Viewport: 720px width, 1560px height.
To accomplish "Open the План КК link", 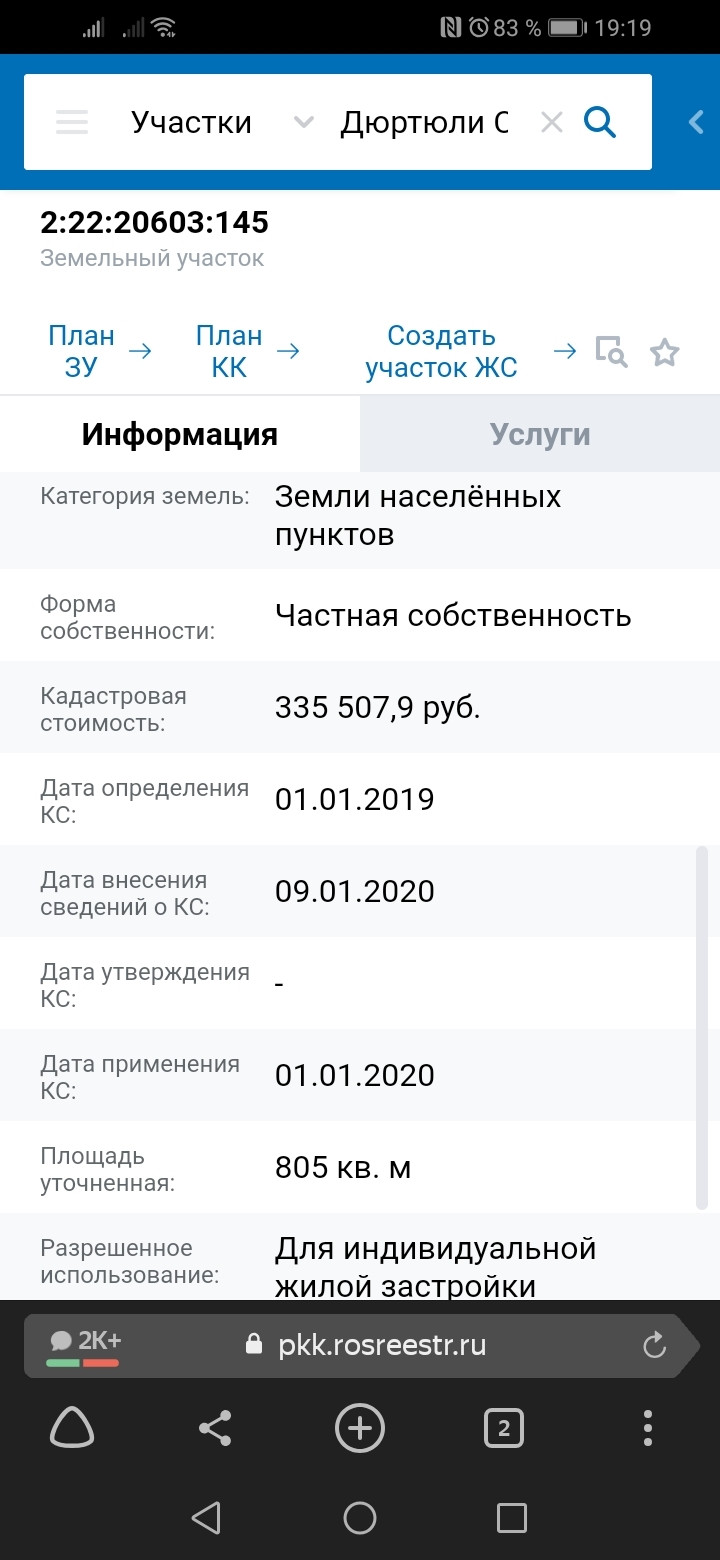I will pyautogui.click(x=229, y=351).
